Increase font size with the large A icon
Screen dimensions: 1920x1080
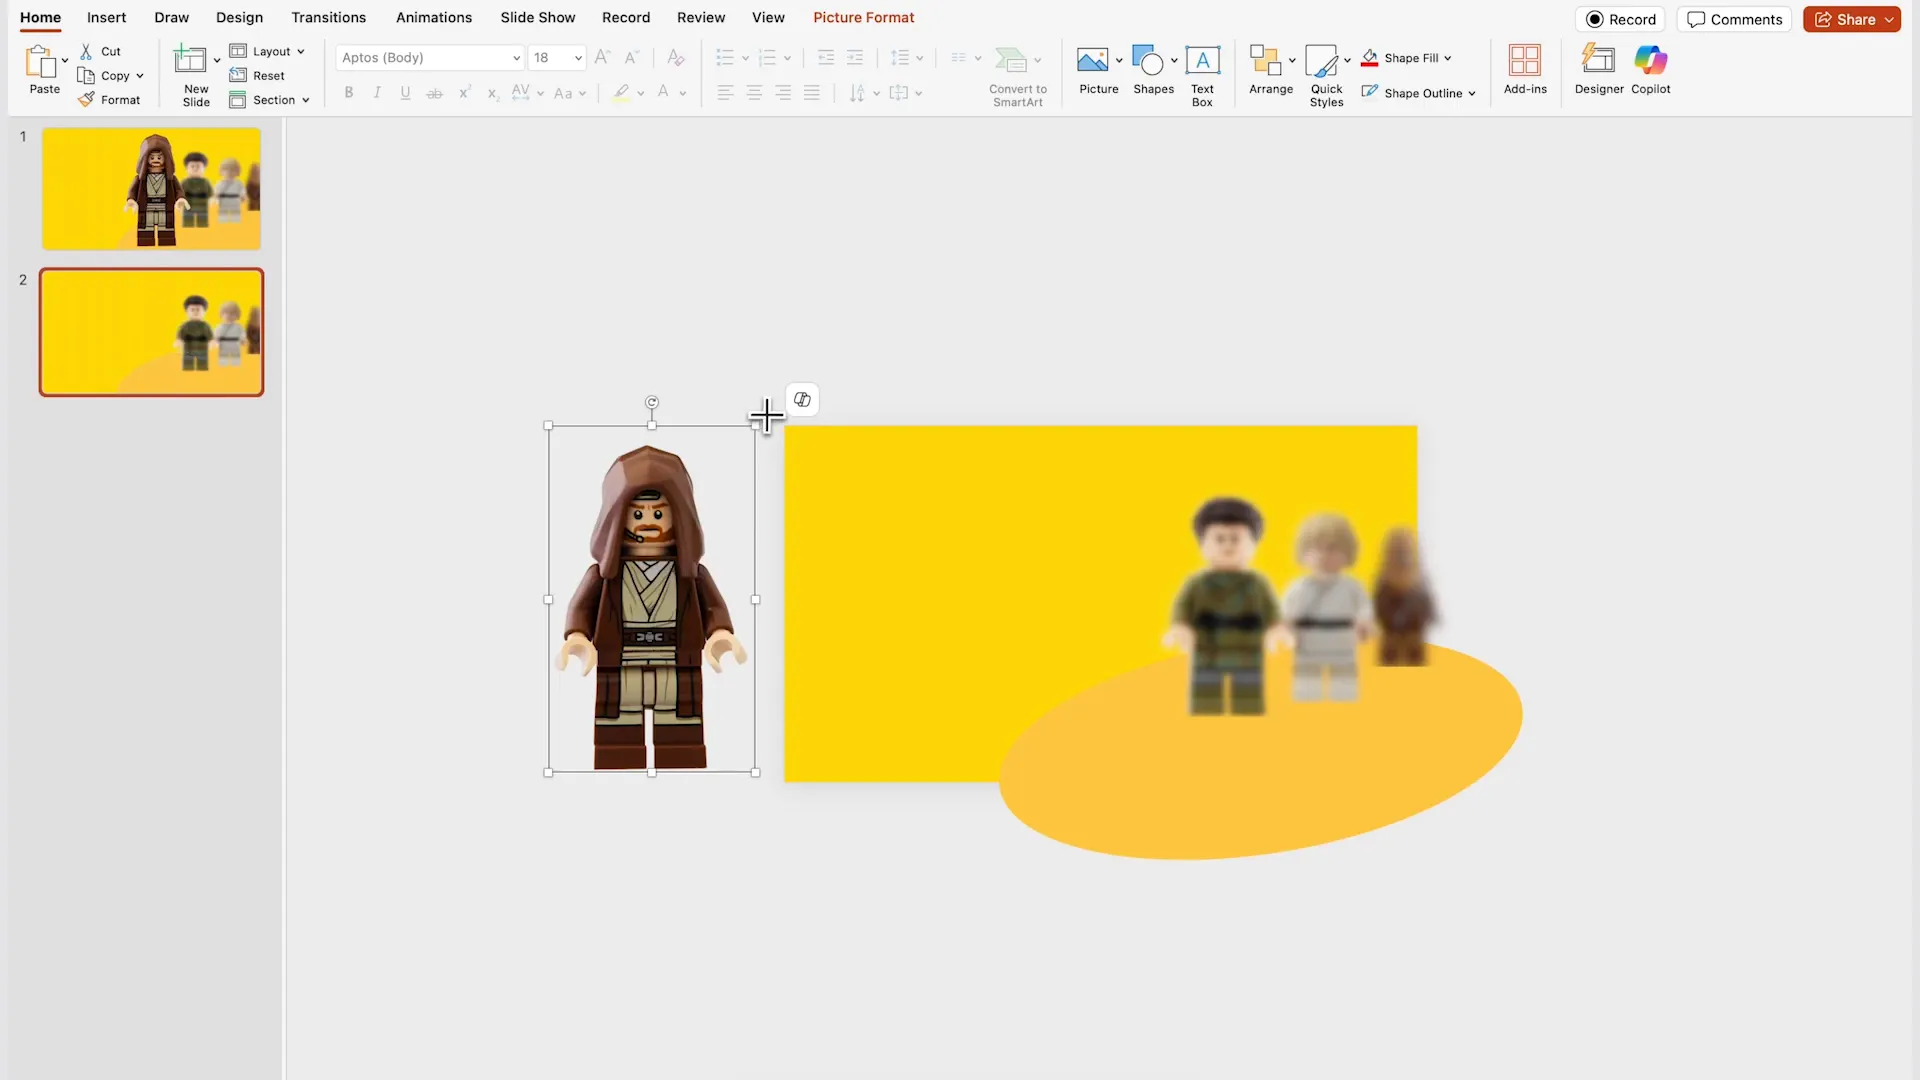pyautogui.click(x=602, y=57)
